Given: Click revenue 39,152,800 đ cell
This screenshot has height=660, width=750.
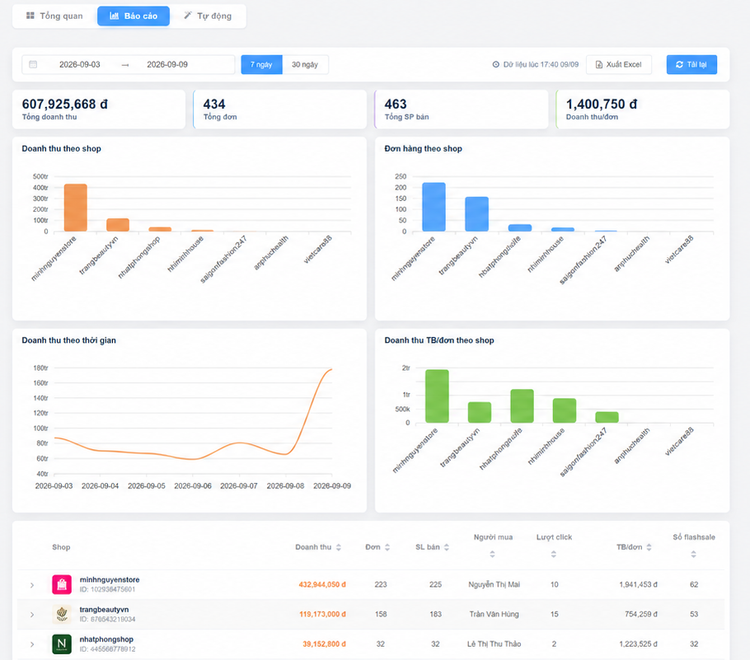Looking at the screenshot, I should [x=324, y=644].
